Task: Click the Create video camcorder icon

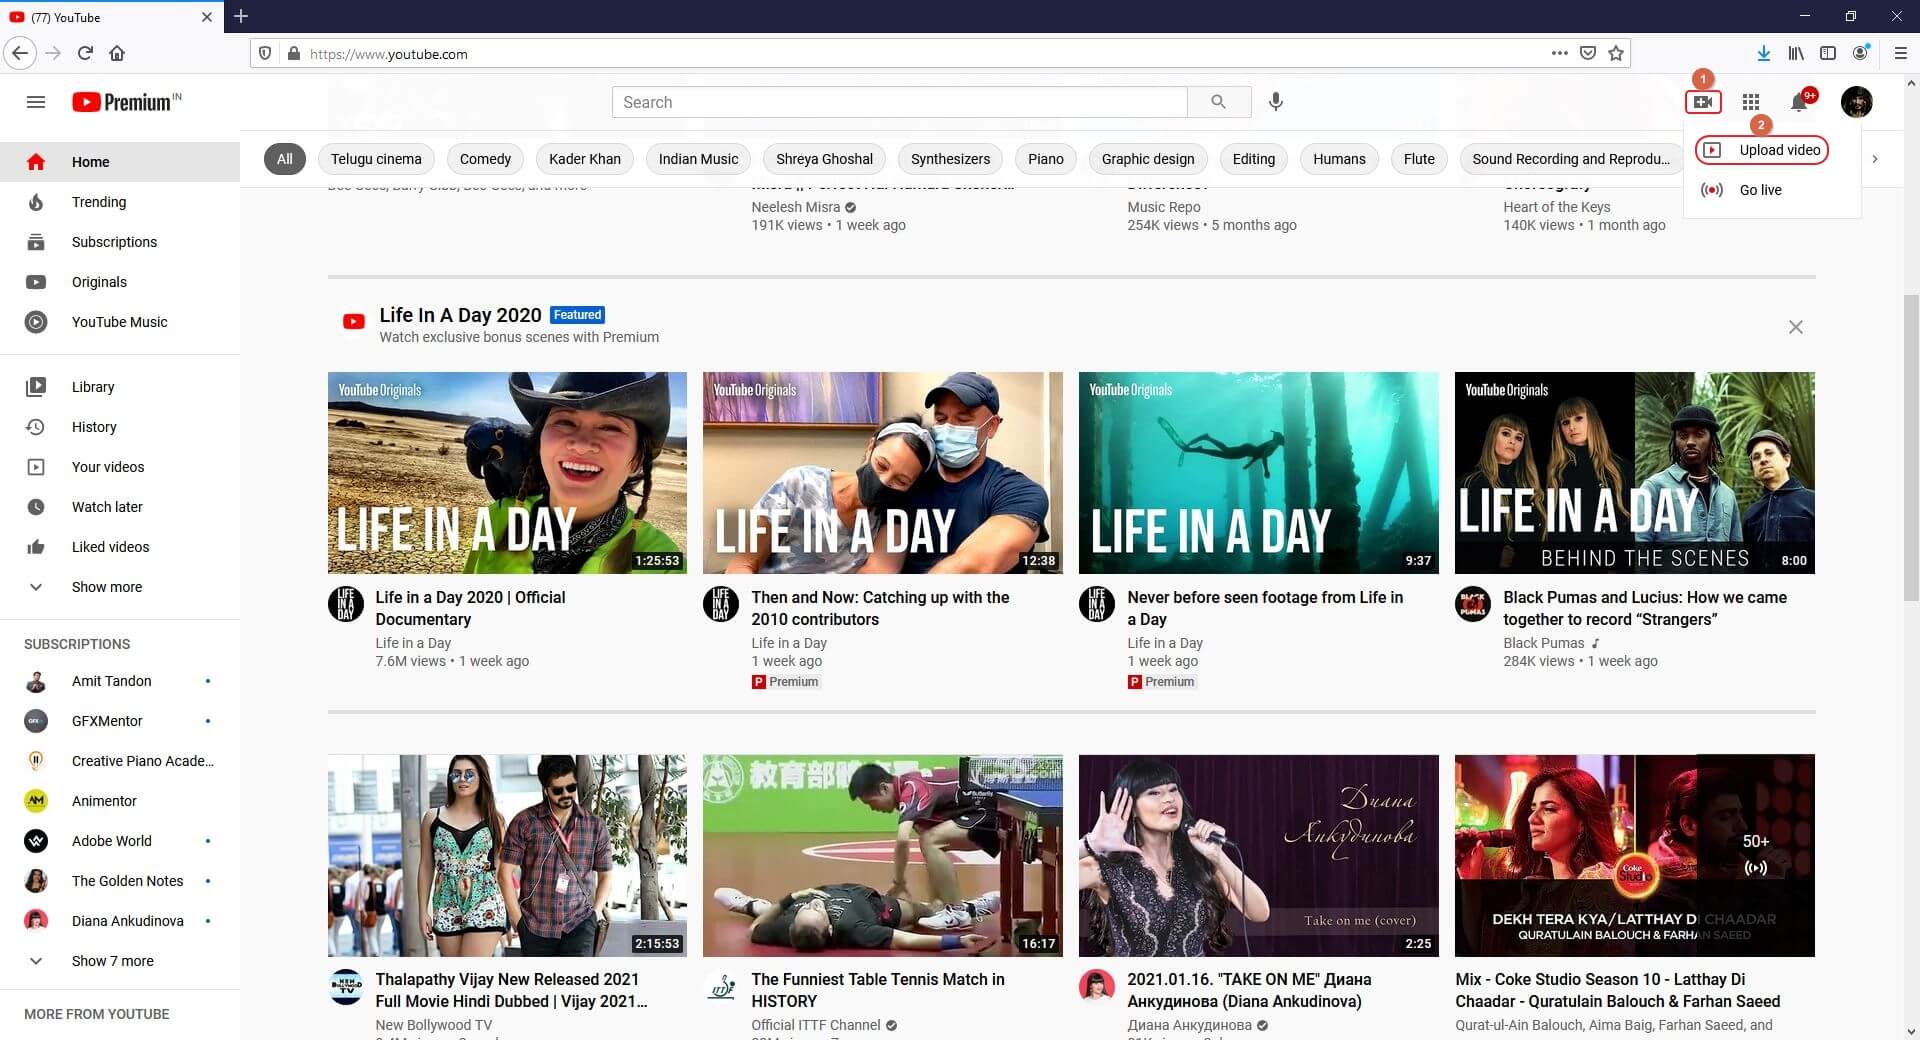Action: [x=1703, y=102]
